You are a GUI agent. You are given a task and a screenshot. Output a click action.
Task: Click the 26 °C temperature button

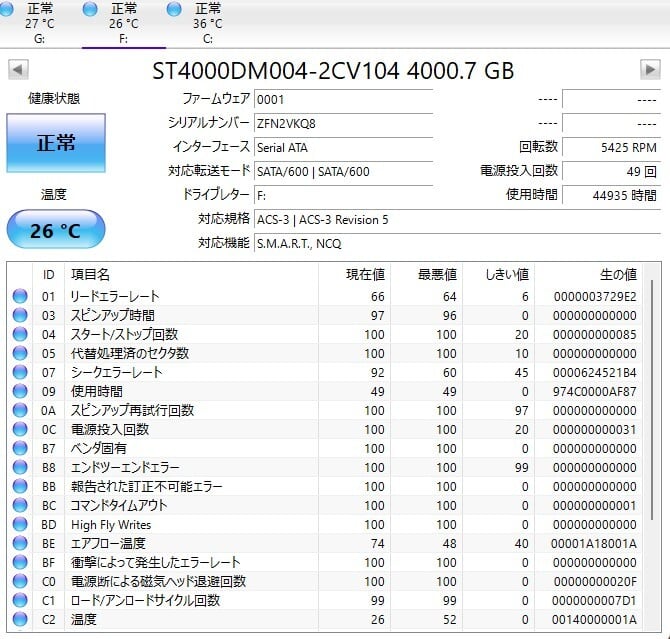click(56, 230)
